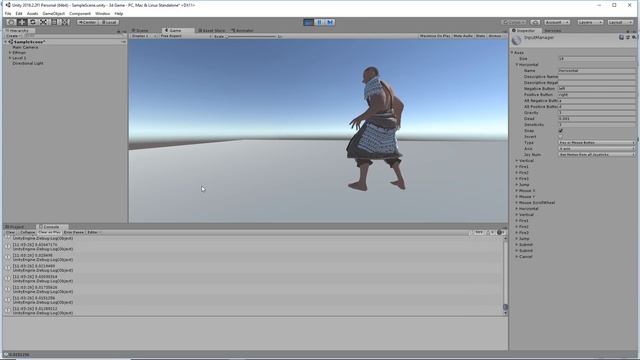The height and width of the screenshot is (360, 640).
Task: Open the Gizmos dropdown
Action: 496,36
